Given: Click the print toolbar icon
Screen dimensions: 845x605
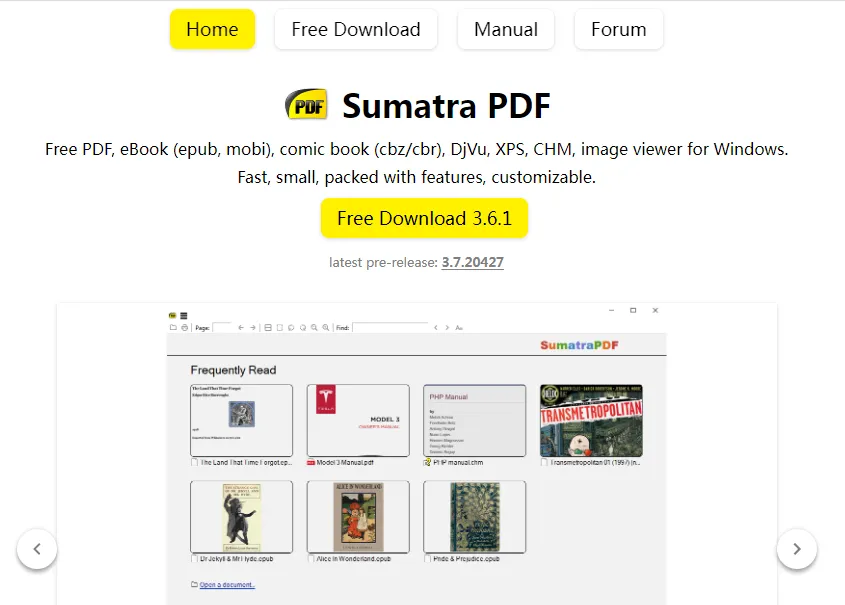Looking at the screenshot, I should pyautogui.click(x=185, y=328).
